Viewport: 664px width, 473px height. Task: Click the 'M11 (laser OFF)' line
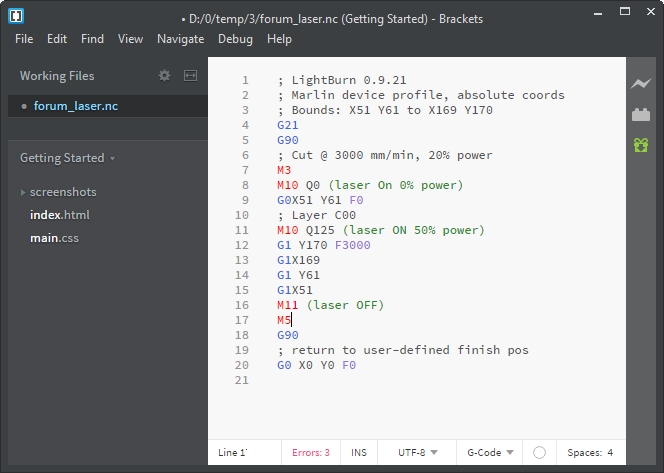pyautogui.click(x=330, y=305)
